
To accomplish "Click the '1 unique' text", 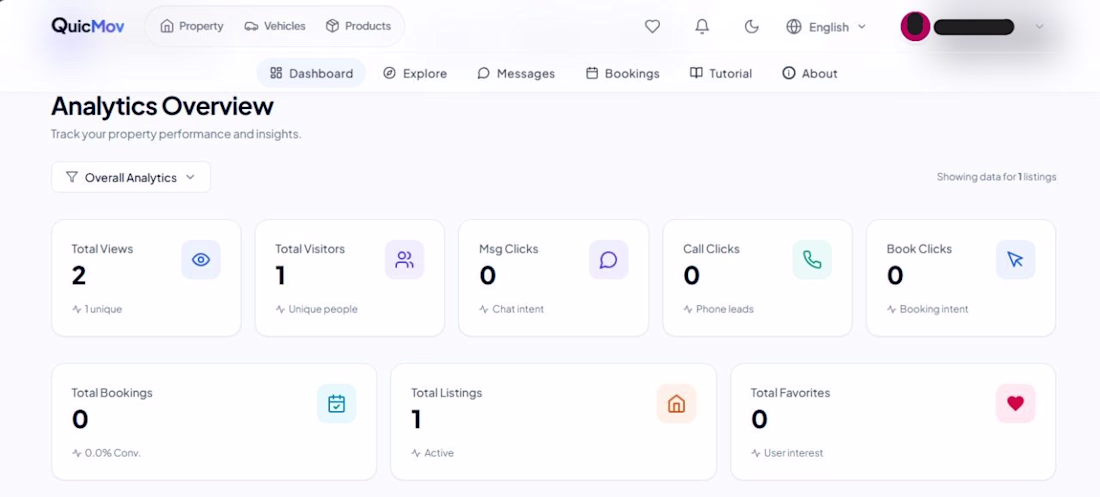I will [103, 309].
